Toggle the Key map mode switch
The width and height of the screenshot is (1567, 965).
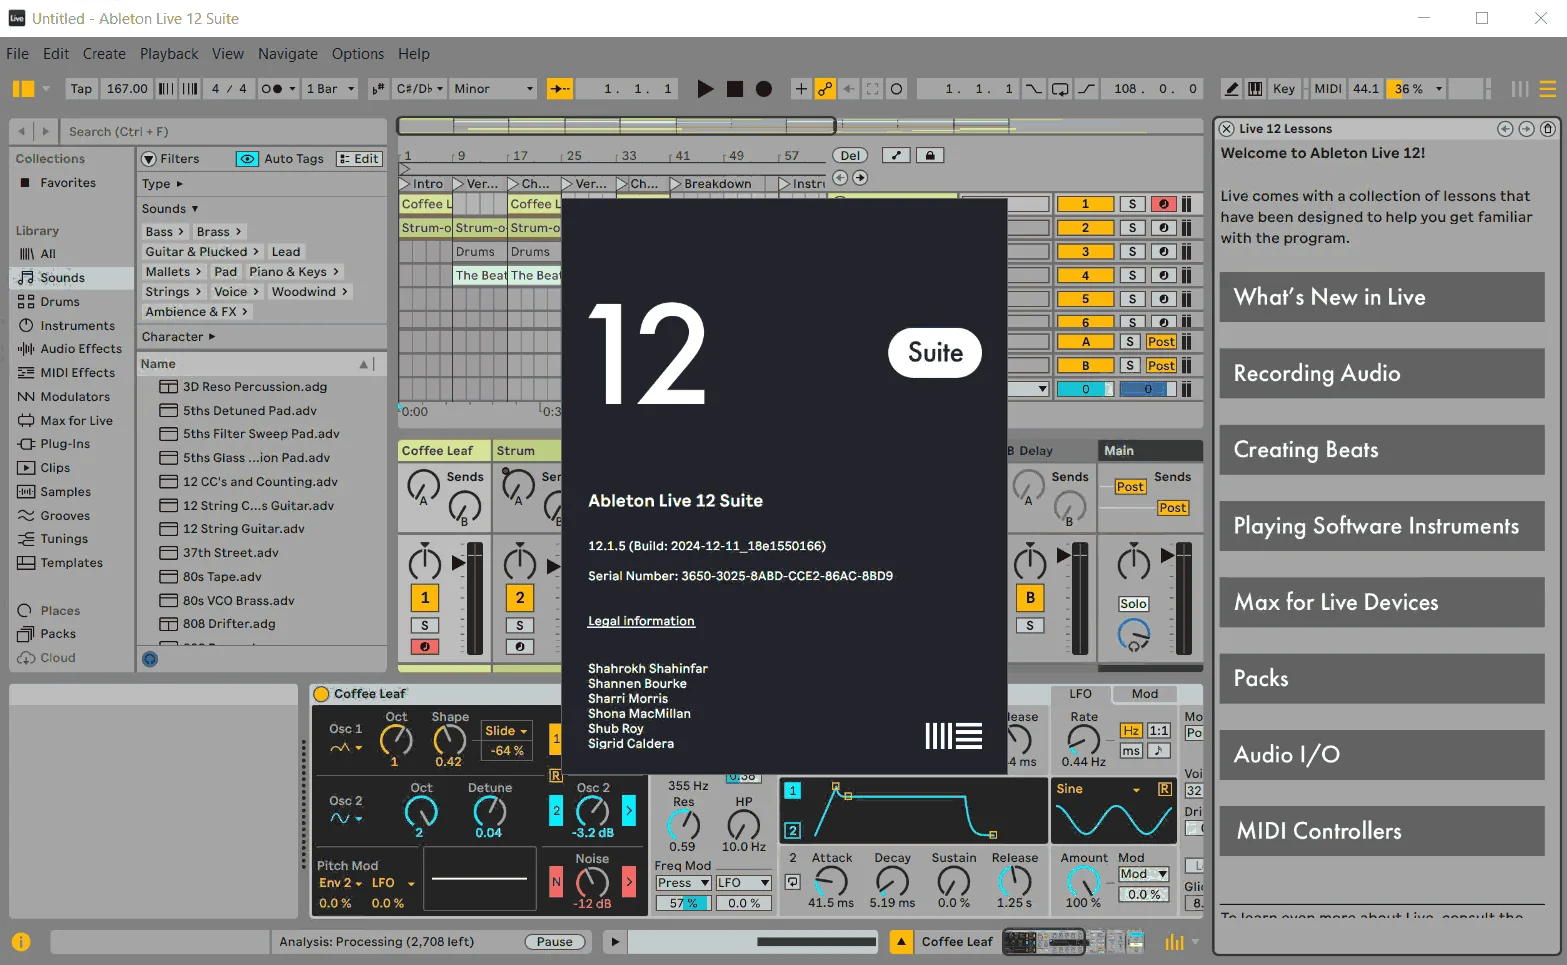[1284, 89]
